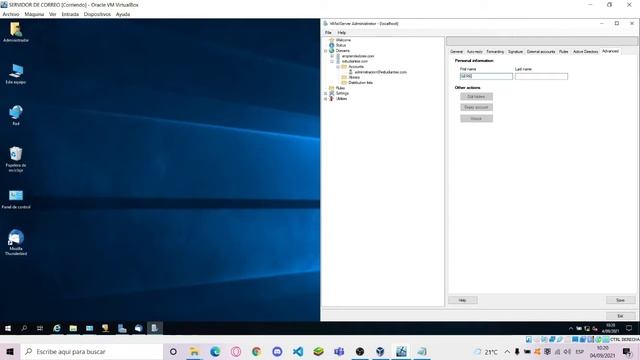The image size is (640, 360).
Task: Click the Empty account button
Action: click(x=476, y=107)
